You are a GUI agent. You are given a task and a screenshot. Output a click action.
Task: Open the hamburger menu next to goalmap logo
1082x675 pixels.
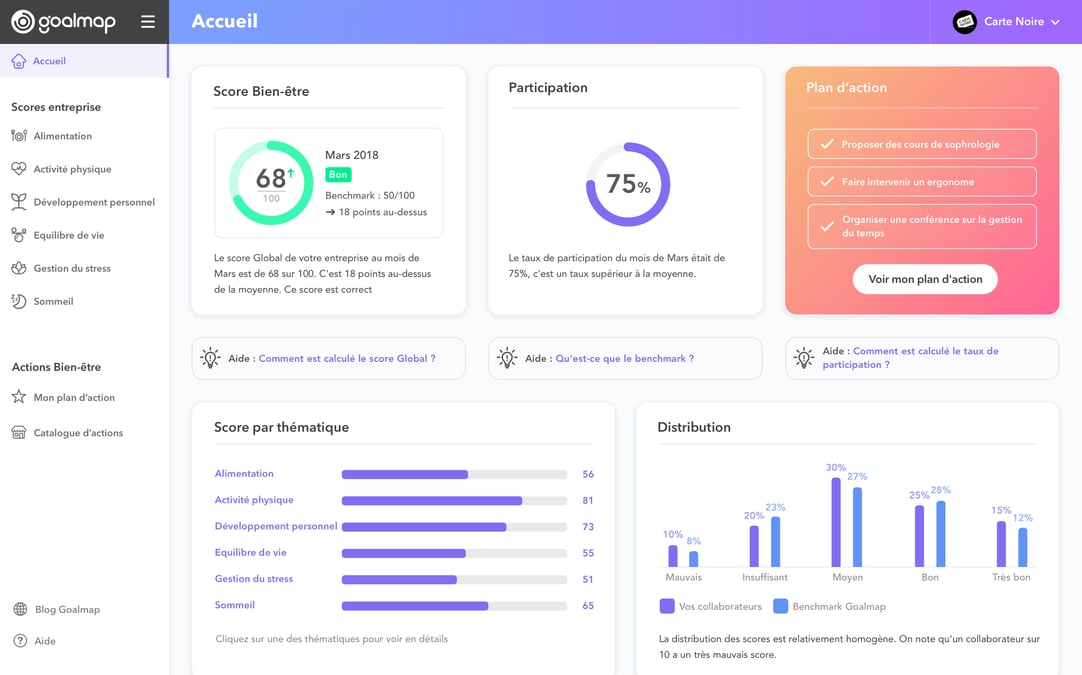[x=148, y=22]
